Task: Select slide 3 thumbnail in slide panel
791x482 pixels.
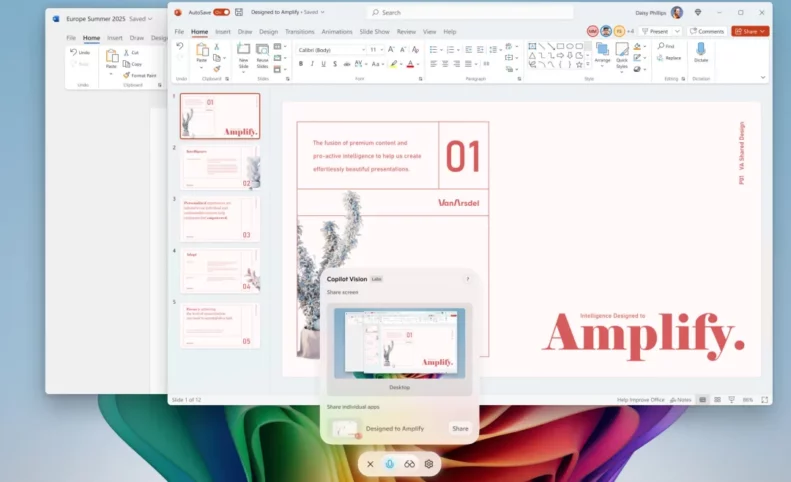Action: tap(220, 219)
